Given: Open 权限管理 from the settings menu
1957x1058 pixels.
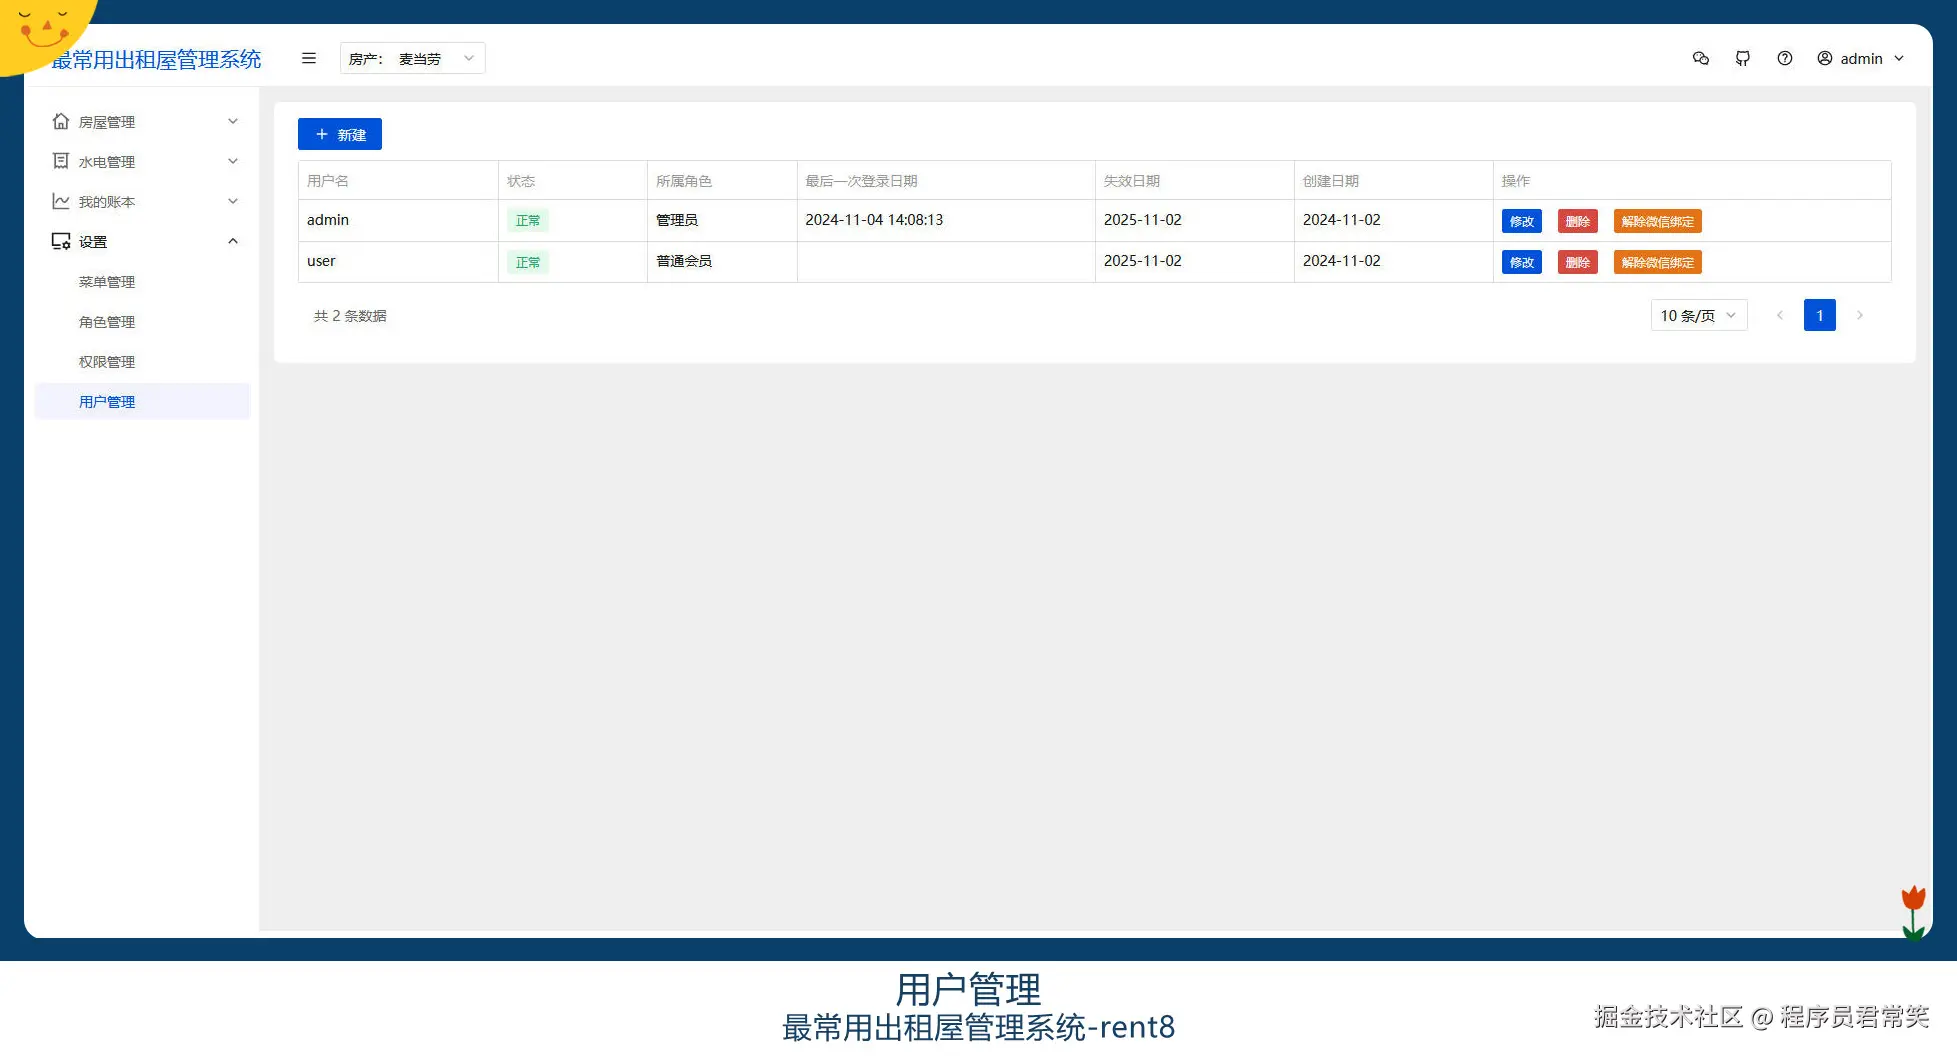Looking at the screenshot, I should 106,361.
